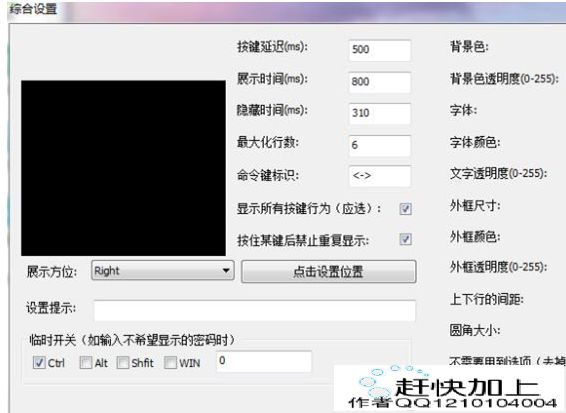Screen dimensions: 566x413
Task: Uncheck 按住某键后禁止重复显示 checkbox
Action: [x=405, y=239]
